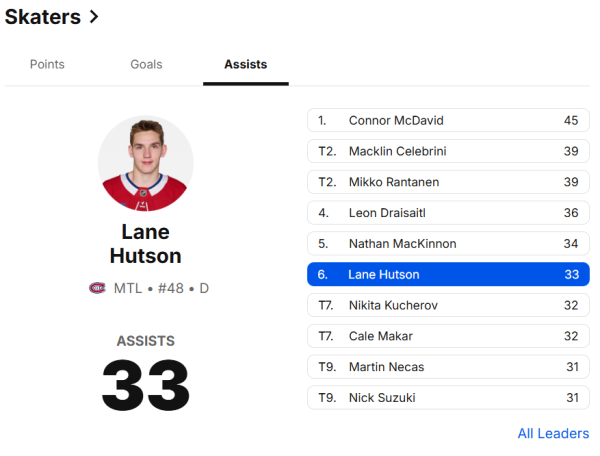Select Connor McDavid leaderboard row
600x456 pixels.
pos(448,121)
